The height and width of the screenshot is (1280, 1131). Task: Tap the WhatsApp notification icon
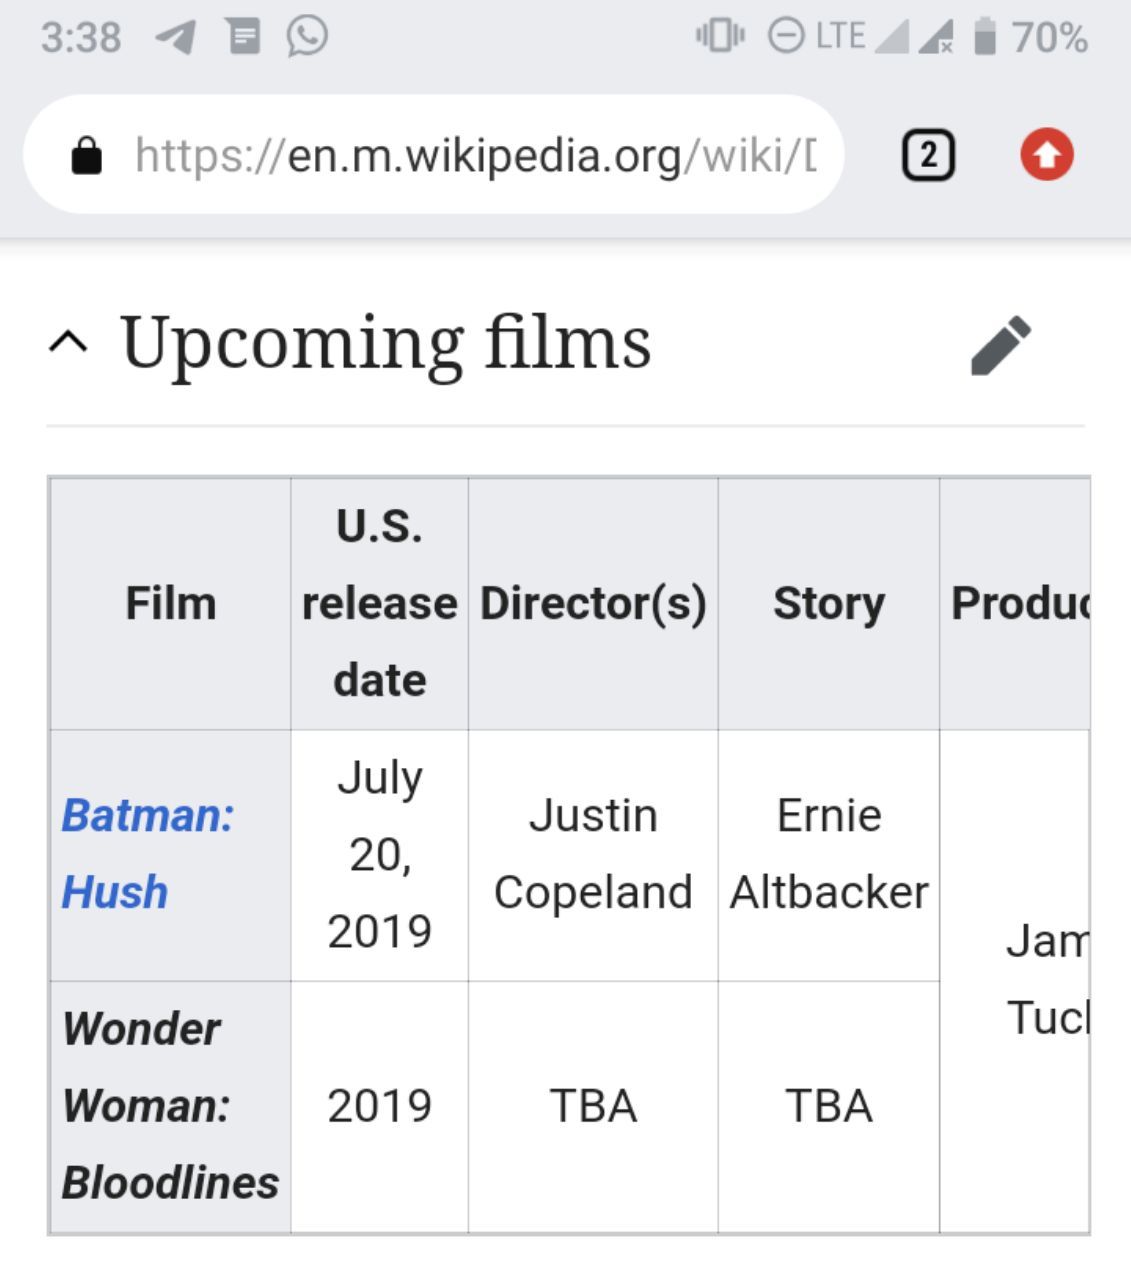point(307,37)
